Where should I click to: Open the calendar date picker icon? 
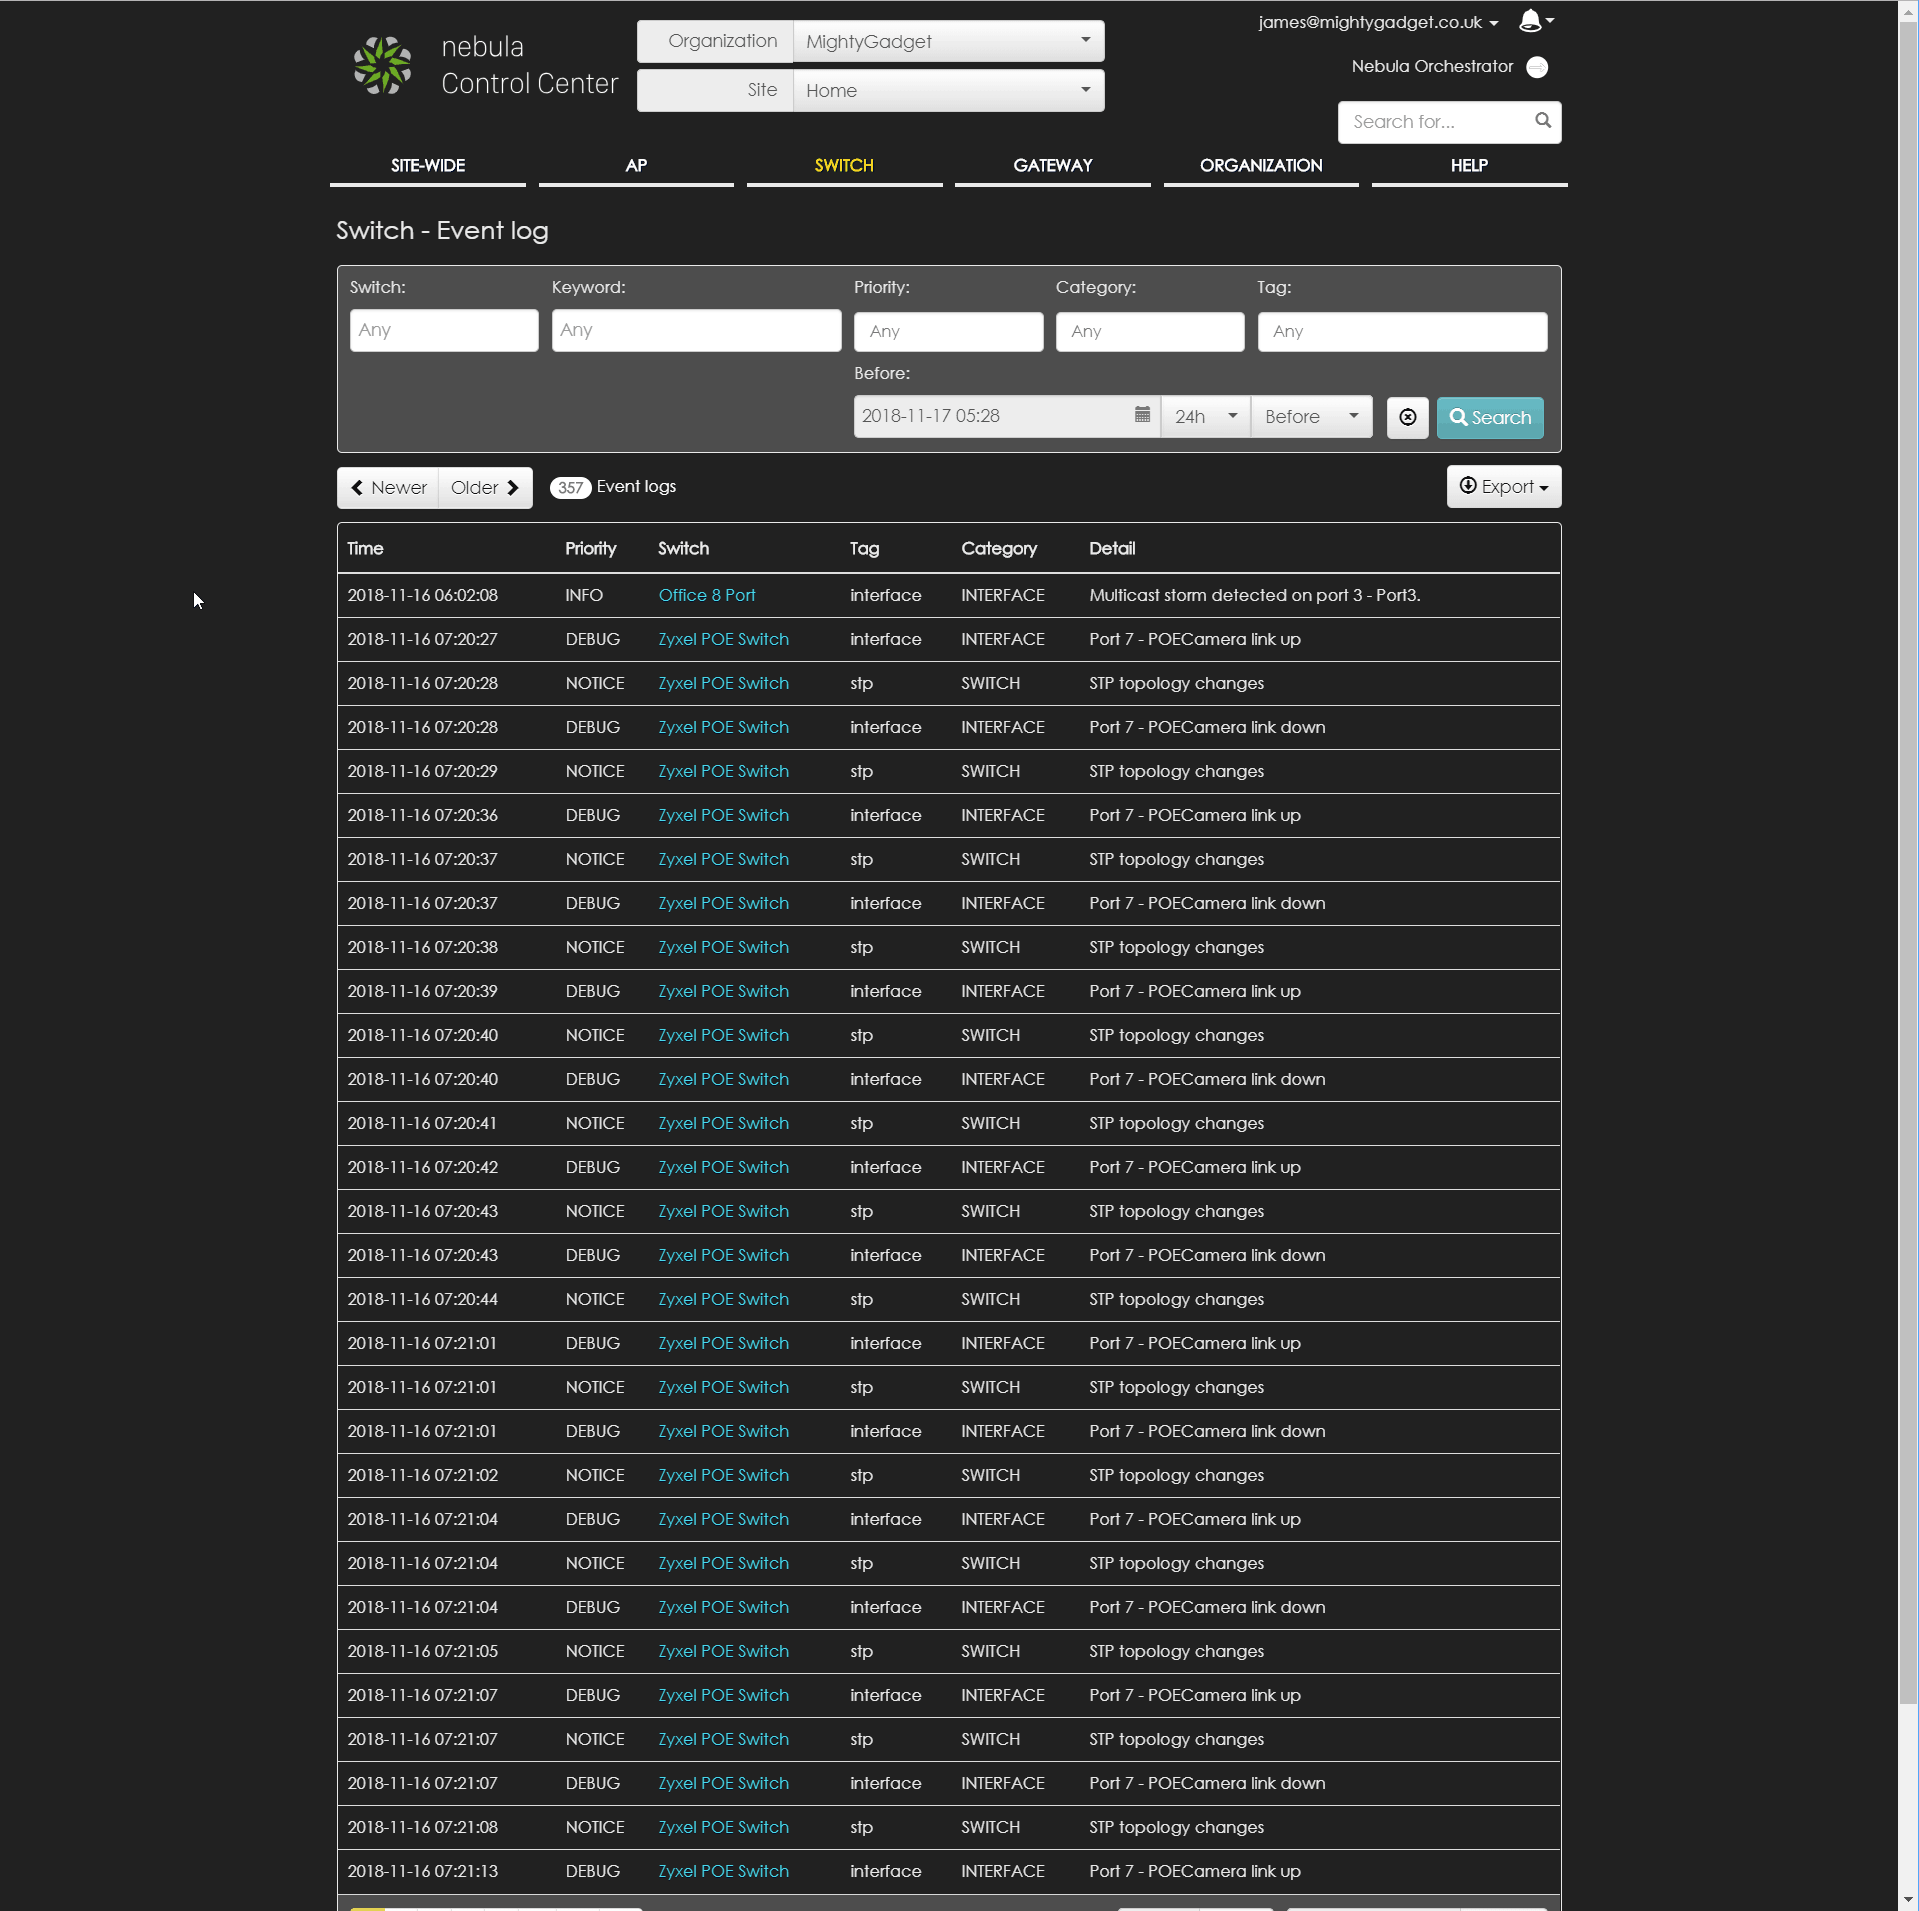[1142, 416]
